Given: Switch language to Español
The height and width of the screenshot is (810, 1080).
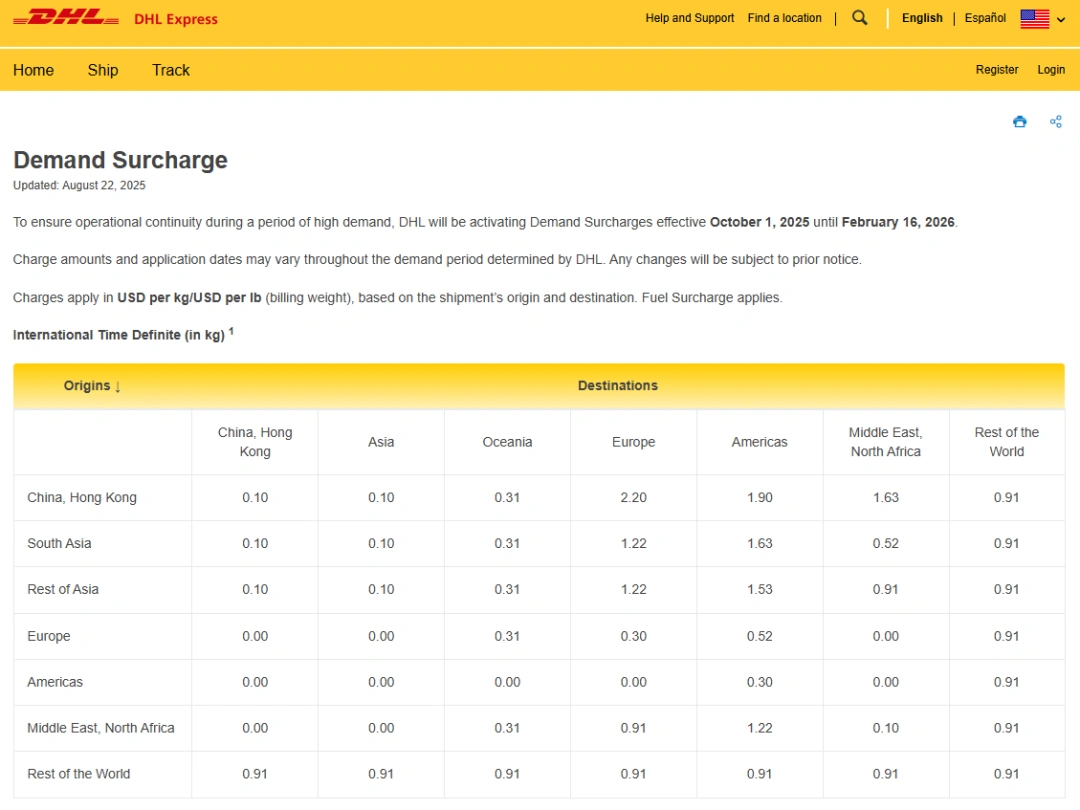Looking at the screenshot, I should (985, 18).
